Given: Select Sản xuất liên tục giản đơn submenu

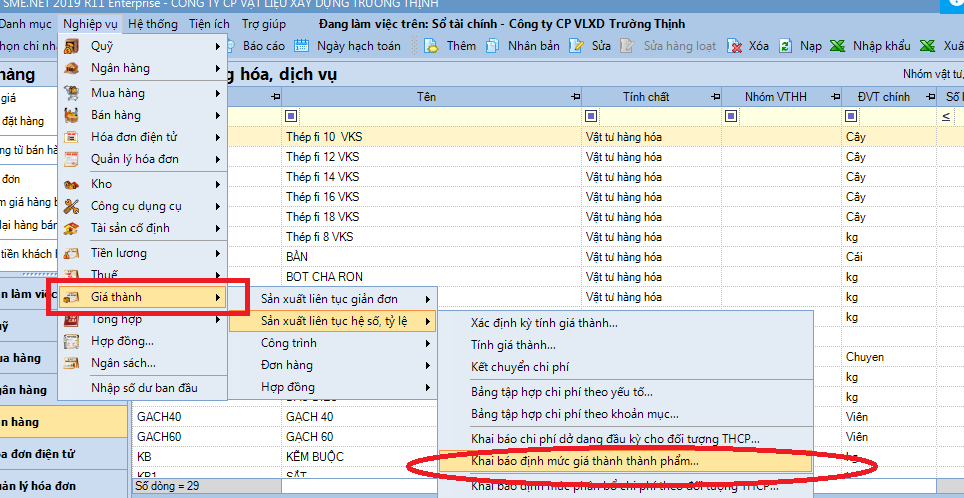Looking at the screenshot, I should coord(333,299).
